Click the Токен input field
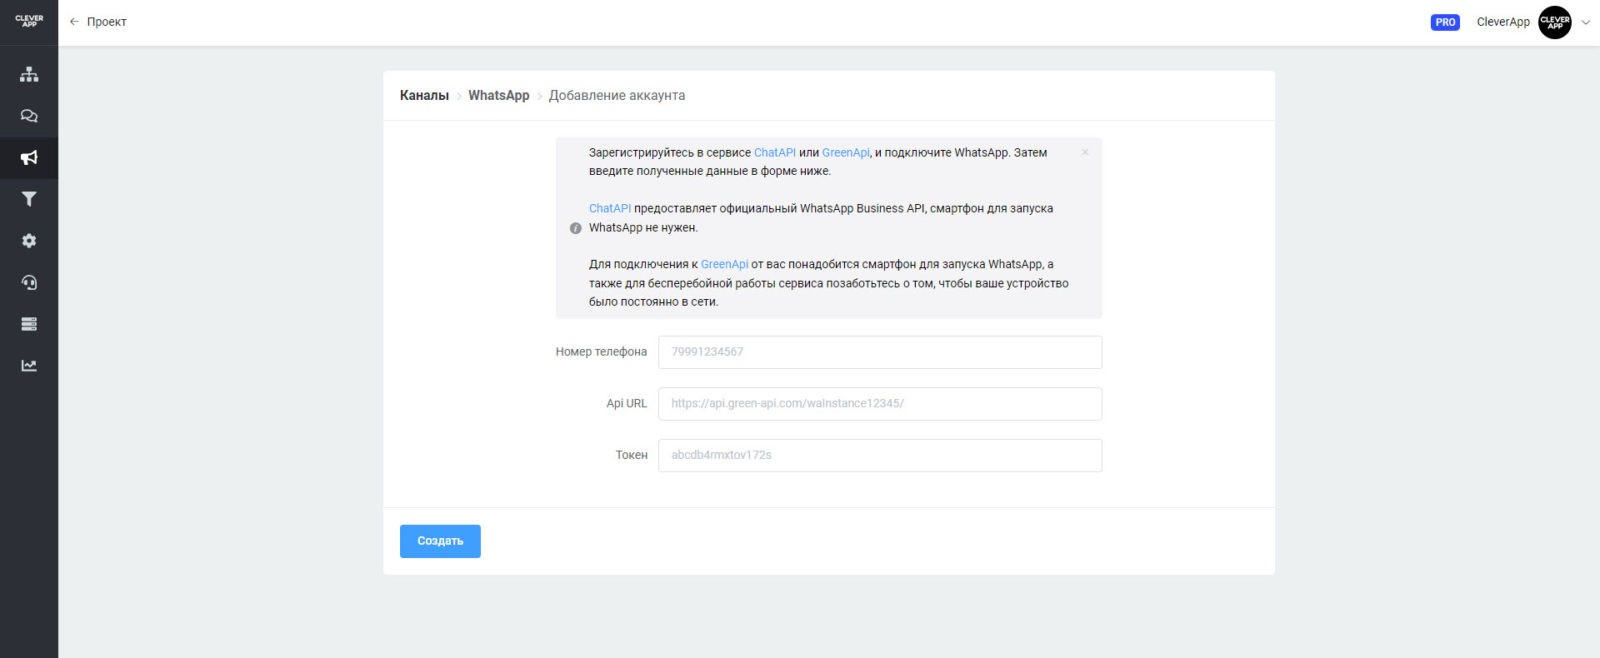Image resolution: width=1600 pixels, height=658 pixels. pos(879,456)
